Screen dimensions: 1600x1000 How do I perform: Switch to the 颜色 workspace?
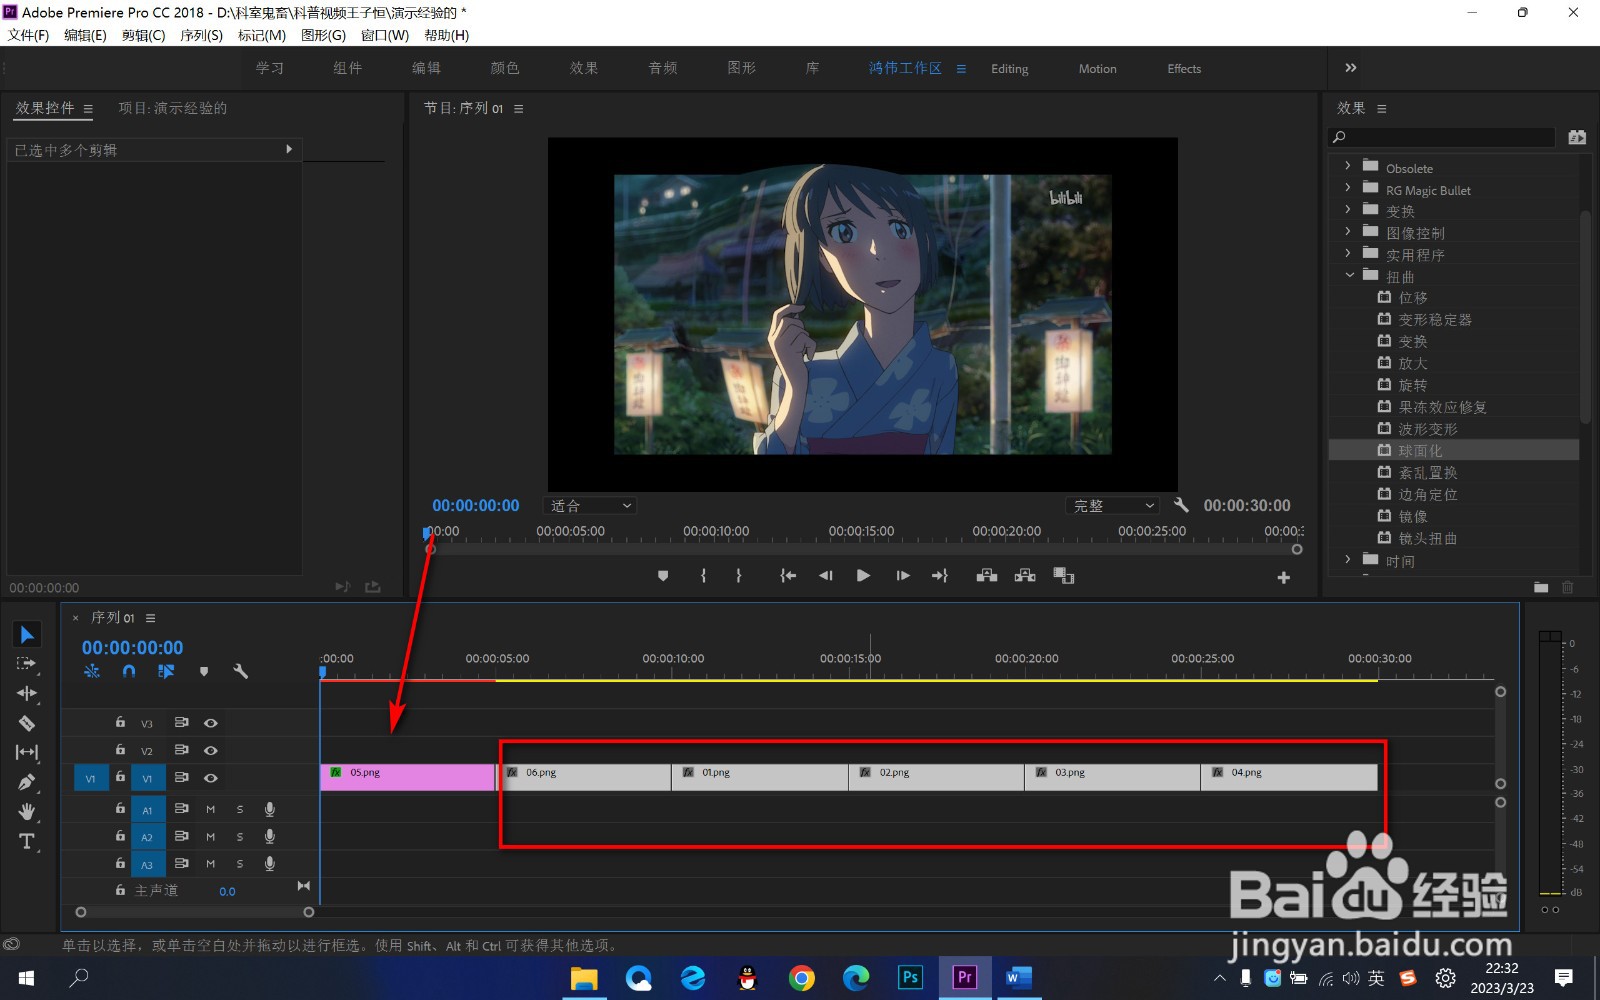pyautogui.click(x=505, y=68)
